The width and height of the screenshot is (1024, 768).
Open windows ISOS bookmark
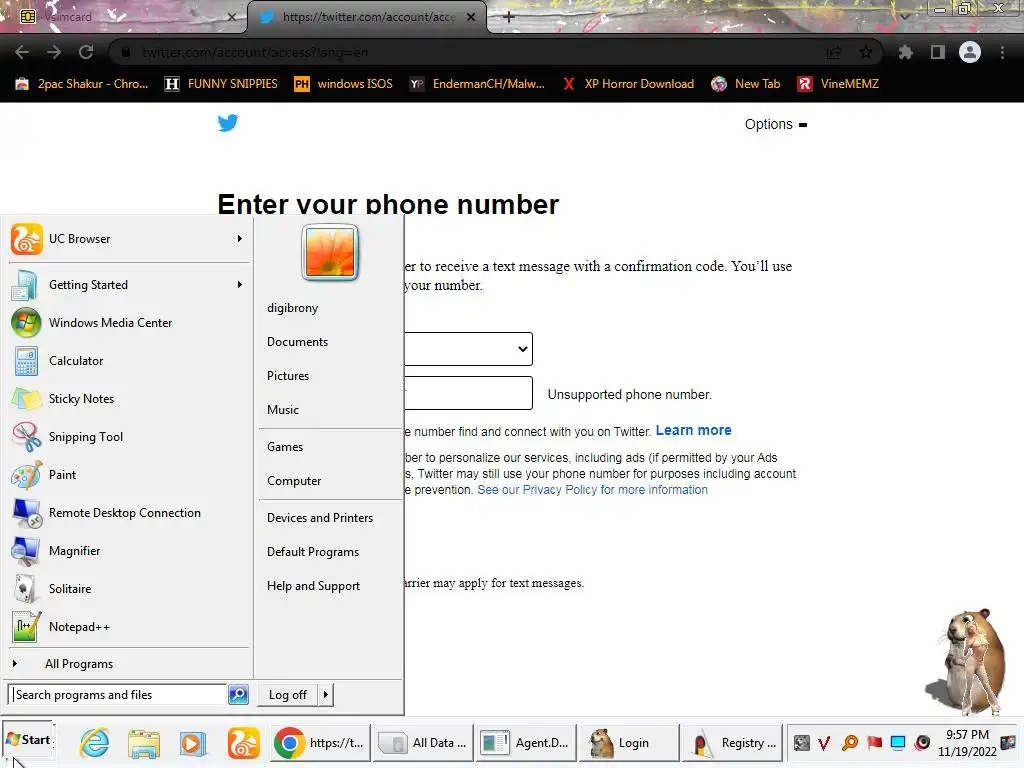coord(344,84)
